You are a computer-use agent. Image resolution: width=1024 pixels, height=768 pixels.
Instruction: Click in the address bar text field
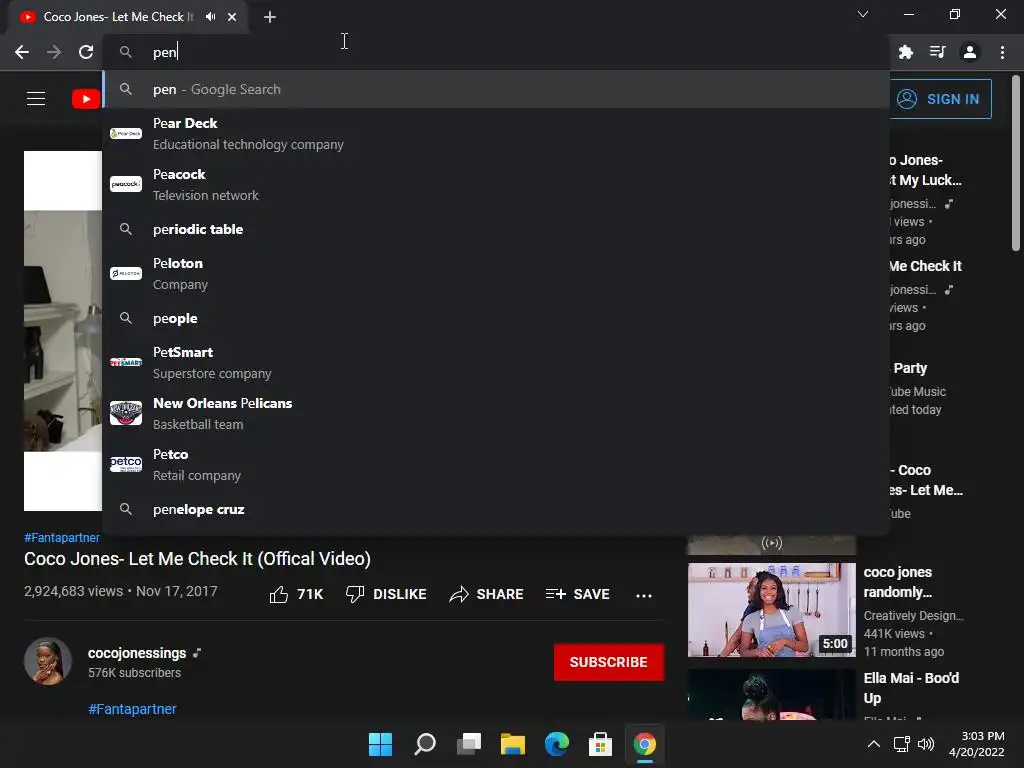496,52
